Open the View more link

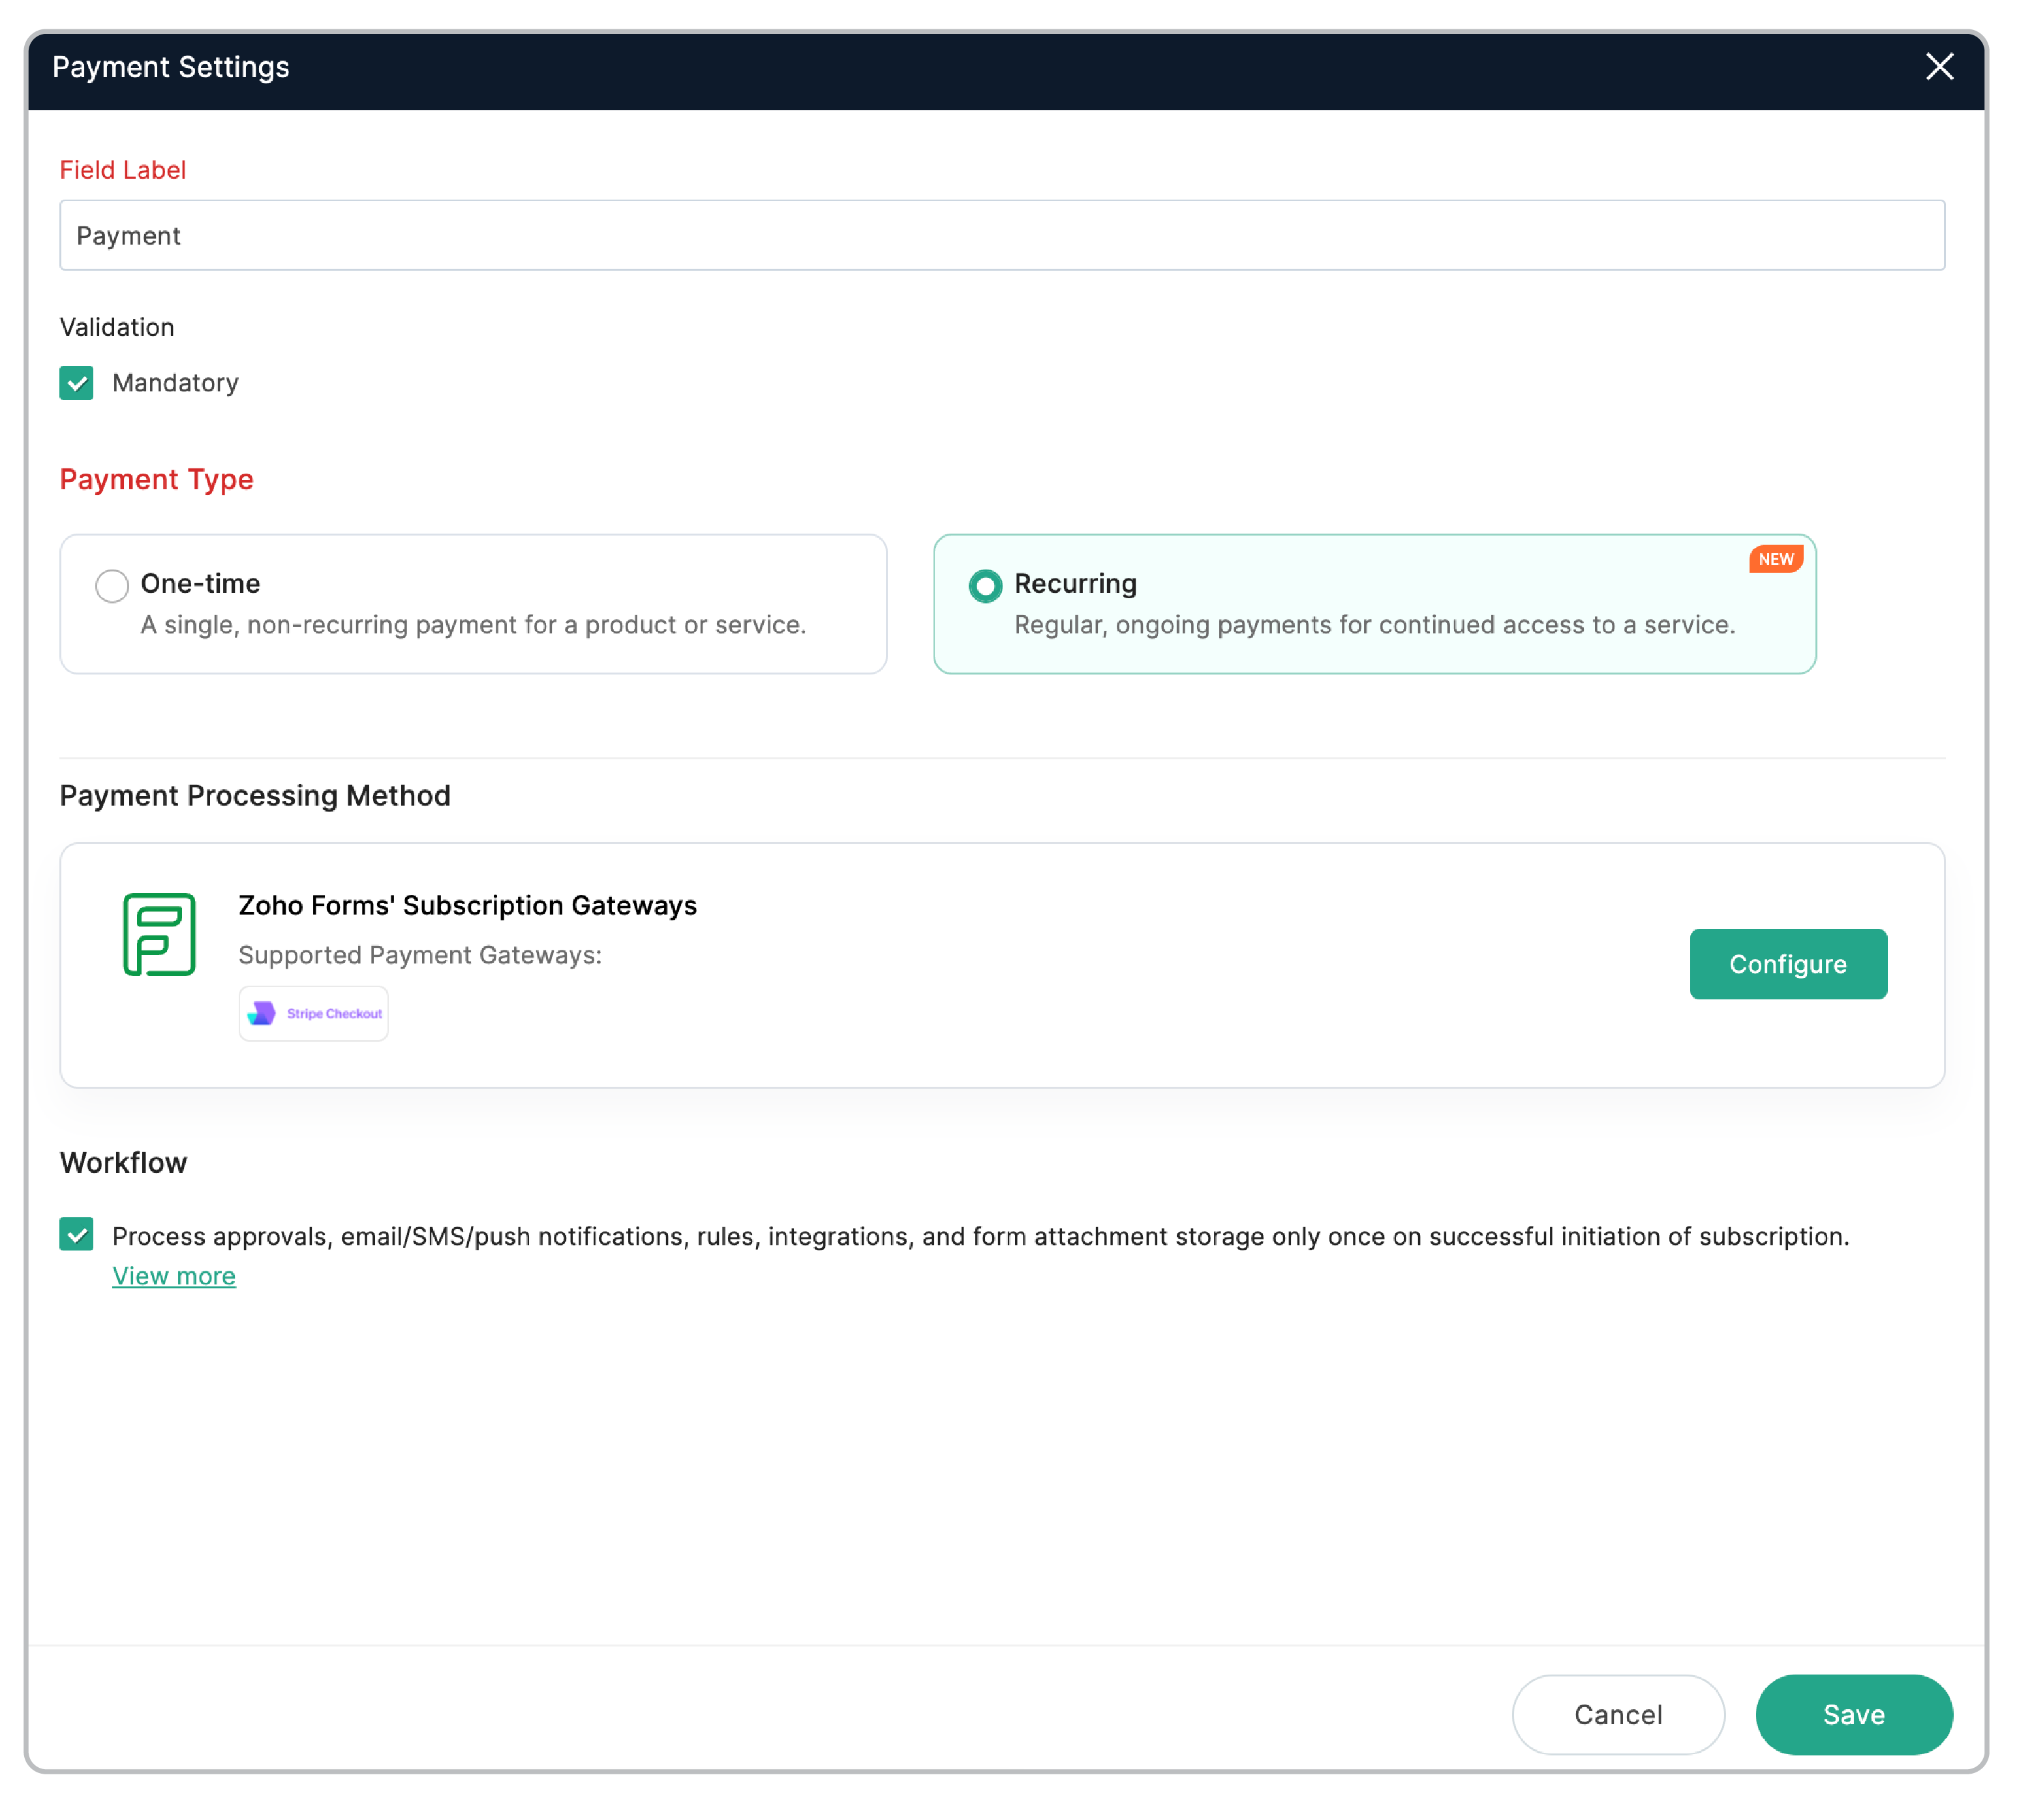[174, 1276]
